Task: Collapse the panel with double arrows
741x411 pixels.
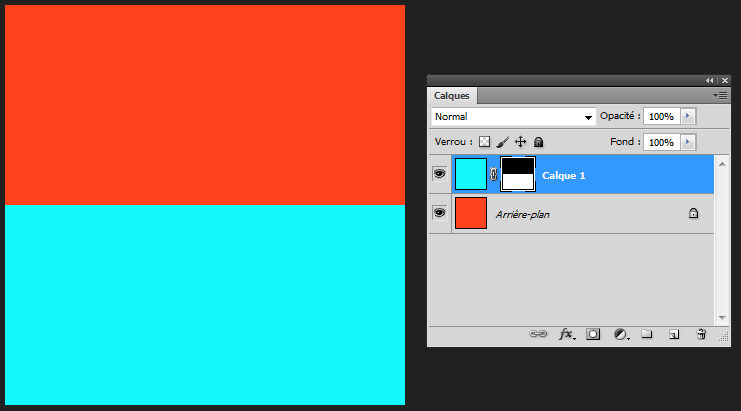Action: click(709, 80)
